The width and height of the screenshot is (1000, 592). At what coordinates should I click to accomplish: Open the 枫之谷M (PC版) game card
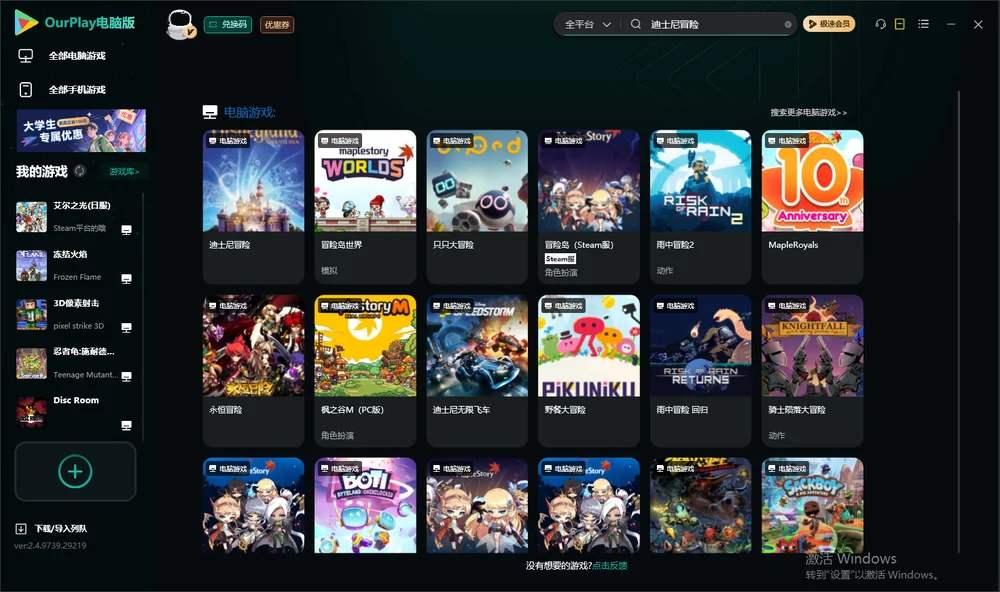click(x=365, y=371)
